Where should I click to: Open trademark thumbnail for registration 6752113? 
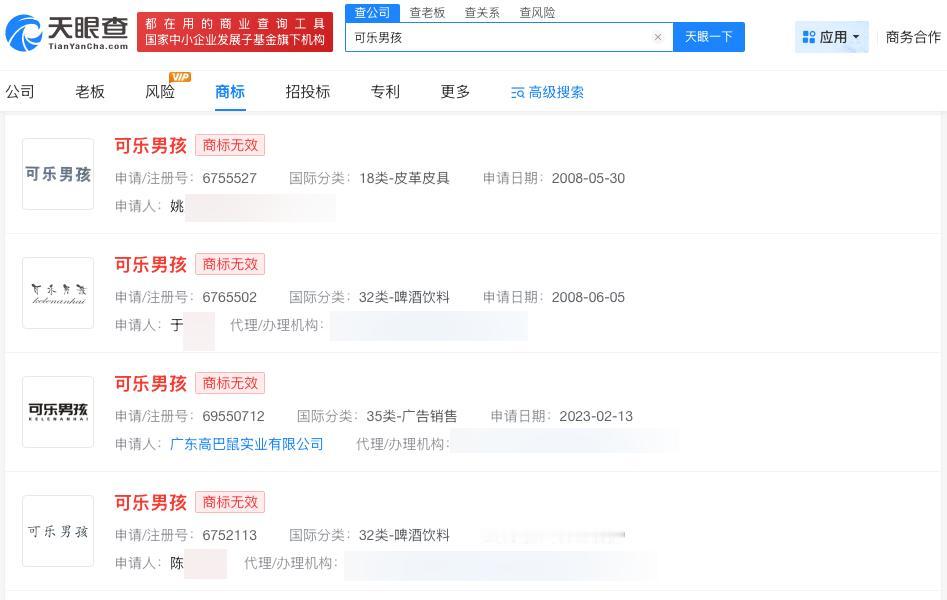[58, 531]
